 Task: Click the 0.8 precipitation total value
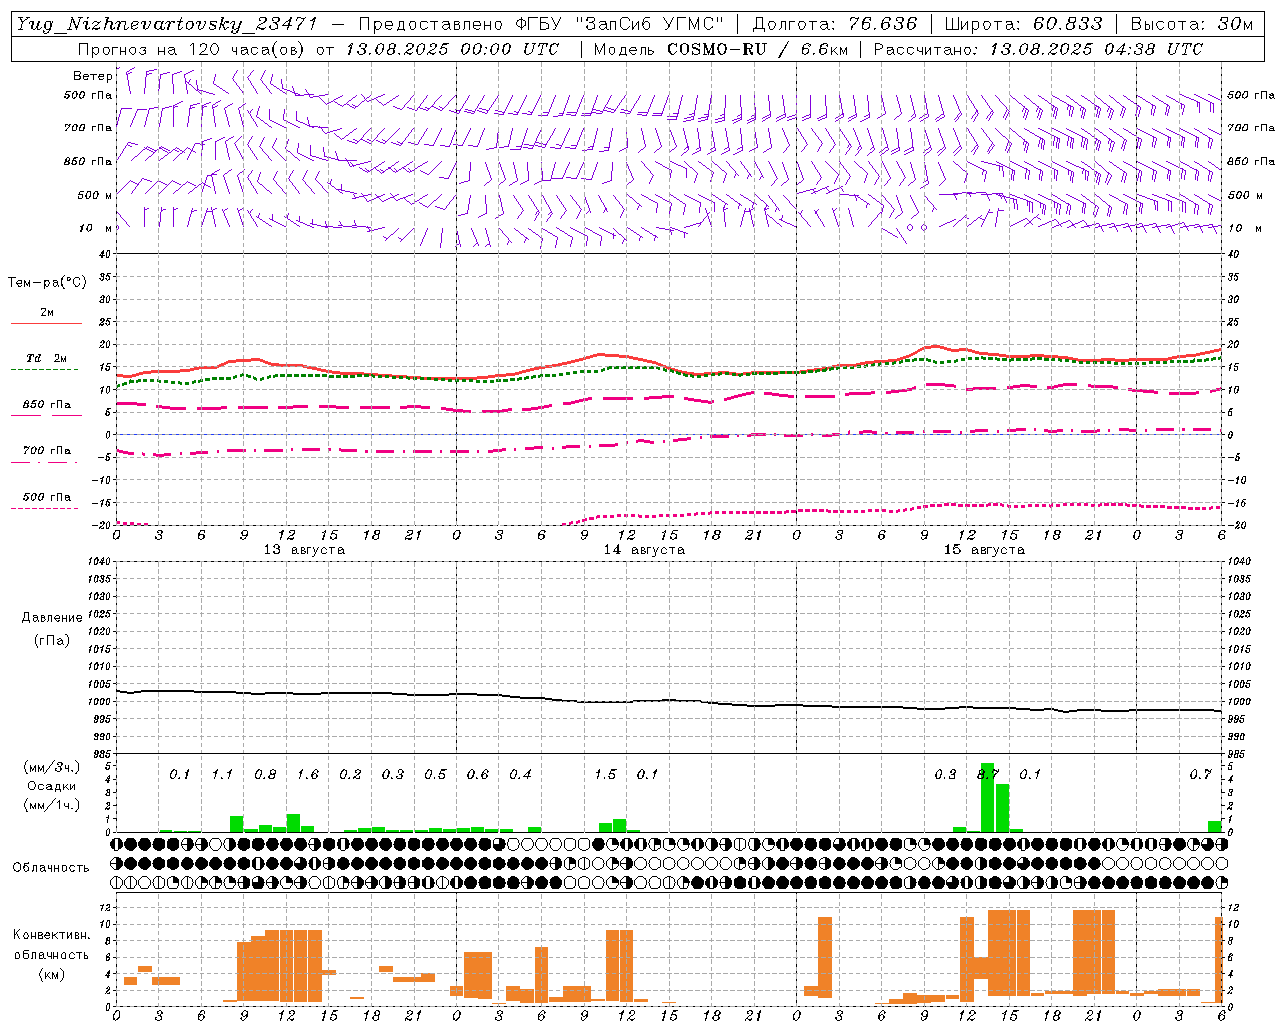265,775
